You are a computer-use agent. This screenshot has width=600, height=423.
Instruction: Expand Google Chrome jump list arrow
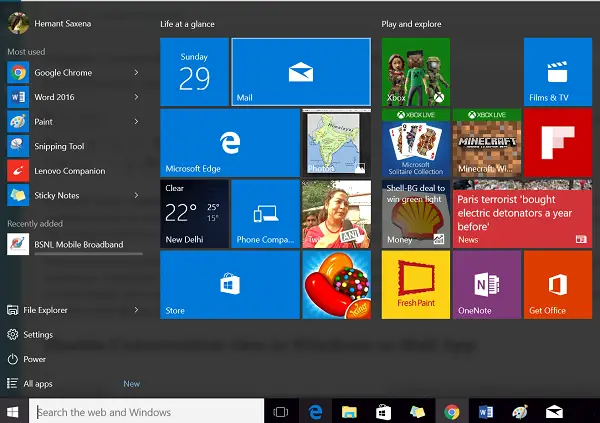tap(136, 72)
